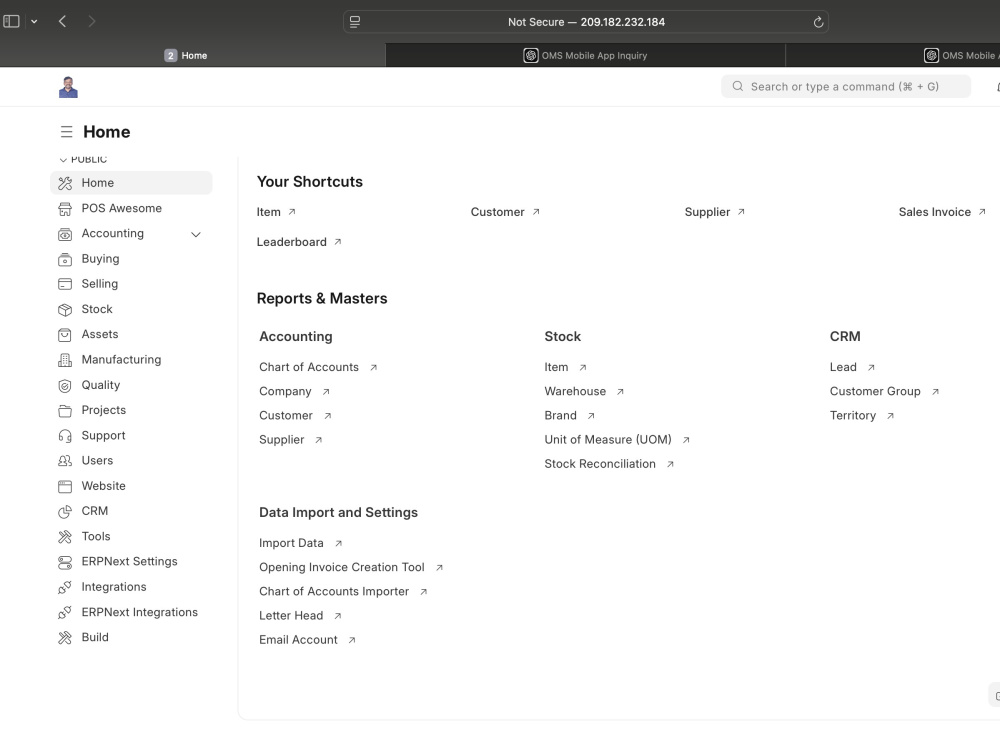Screen dimensions: 1000x750
Task: Click the Accounting sidebar icon
Action: click(65, 234)
